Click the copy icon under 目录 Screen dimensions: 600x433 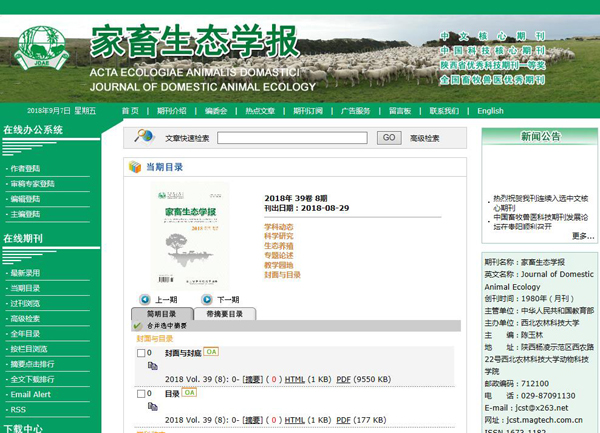click(x=153, y=407)
